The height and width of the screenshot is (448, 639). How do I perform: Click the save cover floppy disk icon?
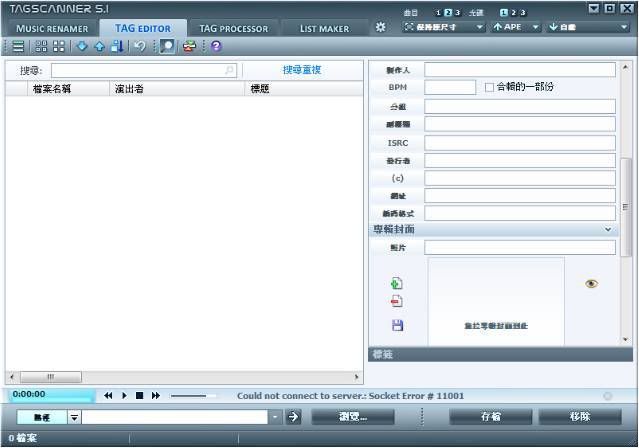397,325
